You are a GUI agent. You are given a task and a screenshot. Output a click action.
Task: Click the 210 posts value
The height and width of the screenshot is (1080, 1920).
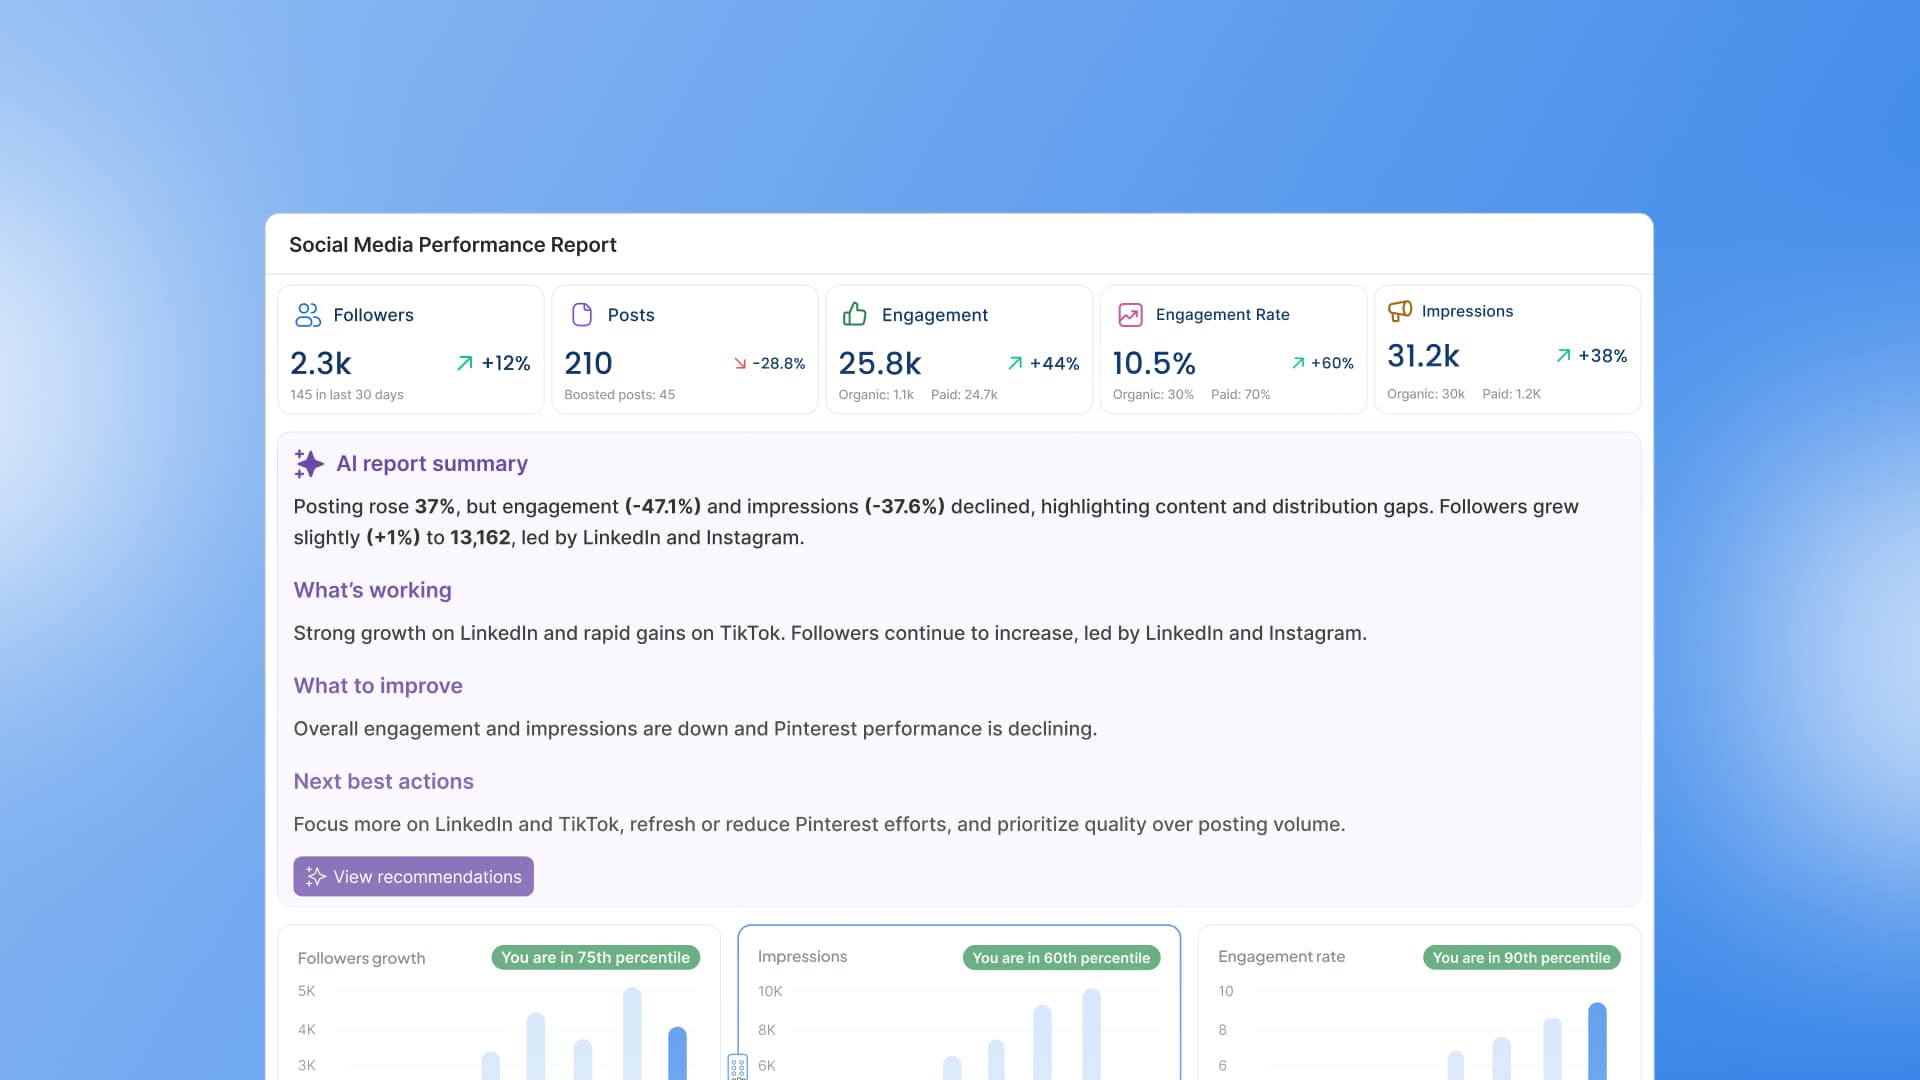588,363
